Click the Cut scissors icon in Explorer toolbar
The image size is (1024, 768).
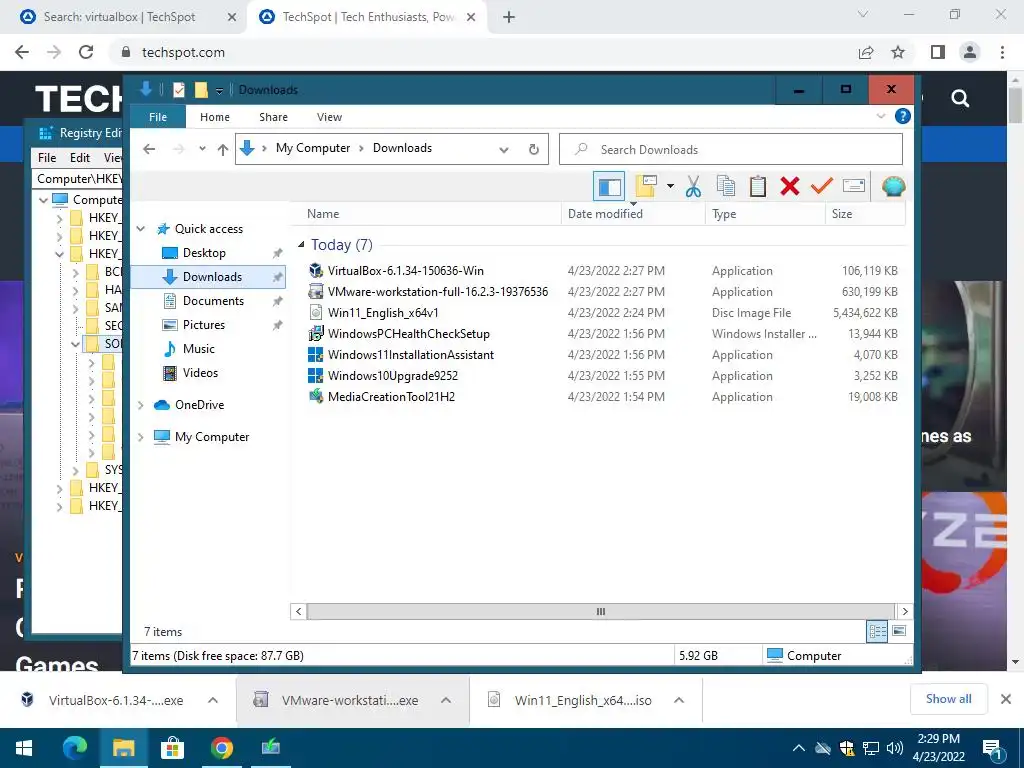694,187
